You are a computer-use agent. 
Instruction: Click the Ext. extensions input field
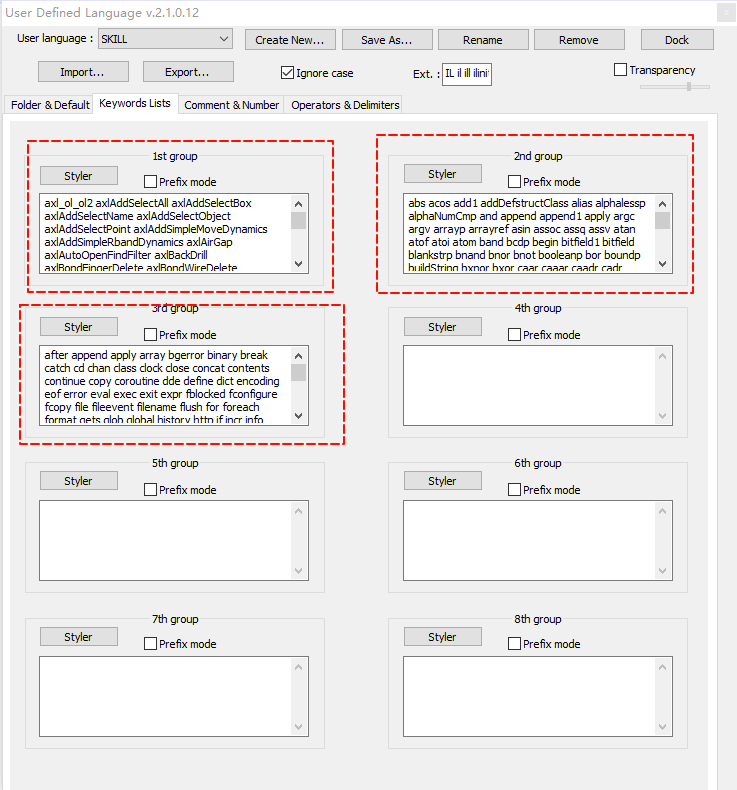click(466, 74)
